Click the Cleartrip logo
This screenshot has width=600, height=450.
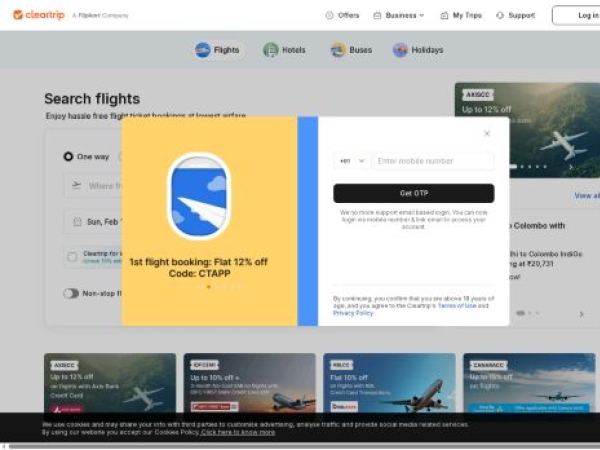39,15
